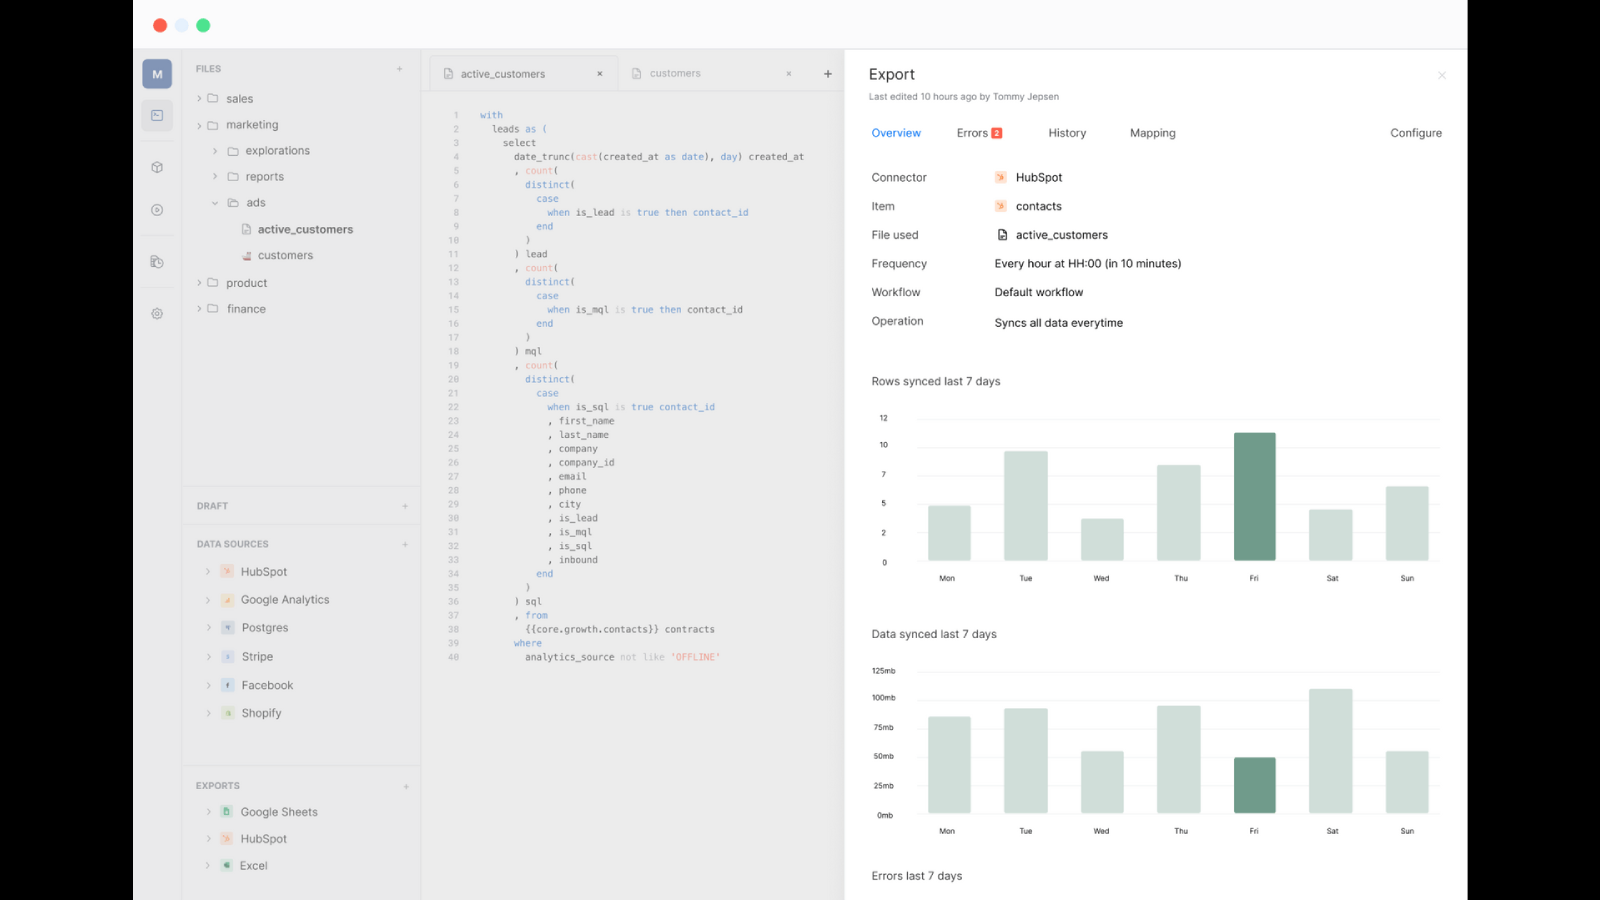Screen dimensions: 1600x900
Task: Expand Postgres under Data Sources
Action: pyautogui.click(x=208, y=628)
